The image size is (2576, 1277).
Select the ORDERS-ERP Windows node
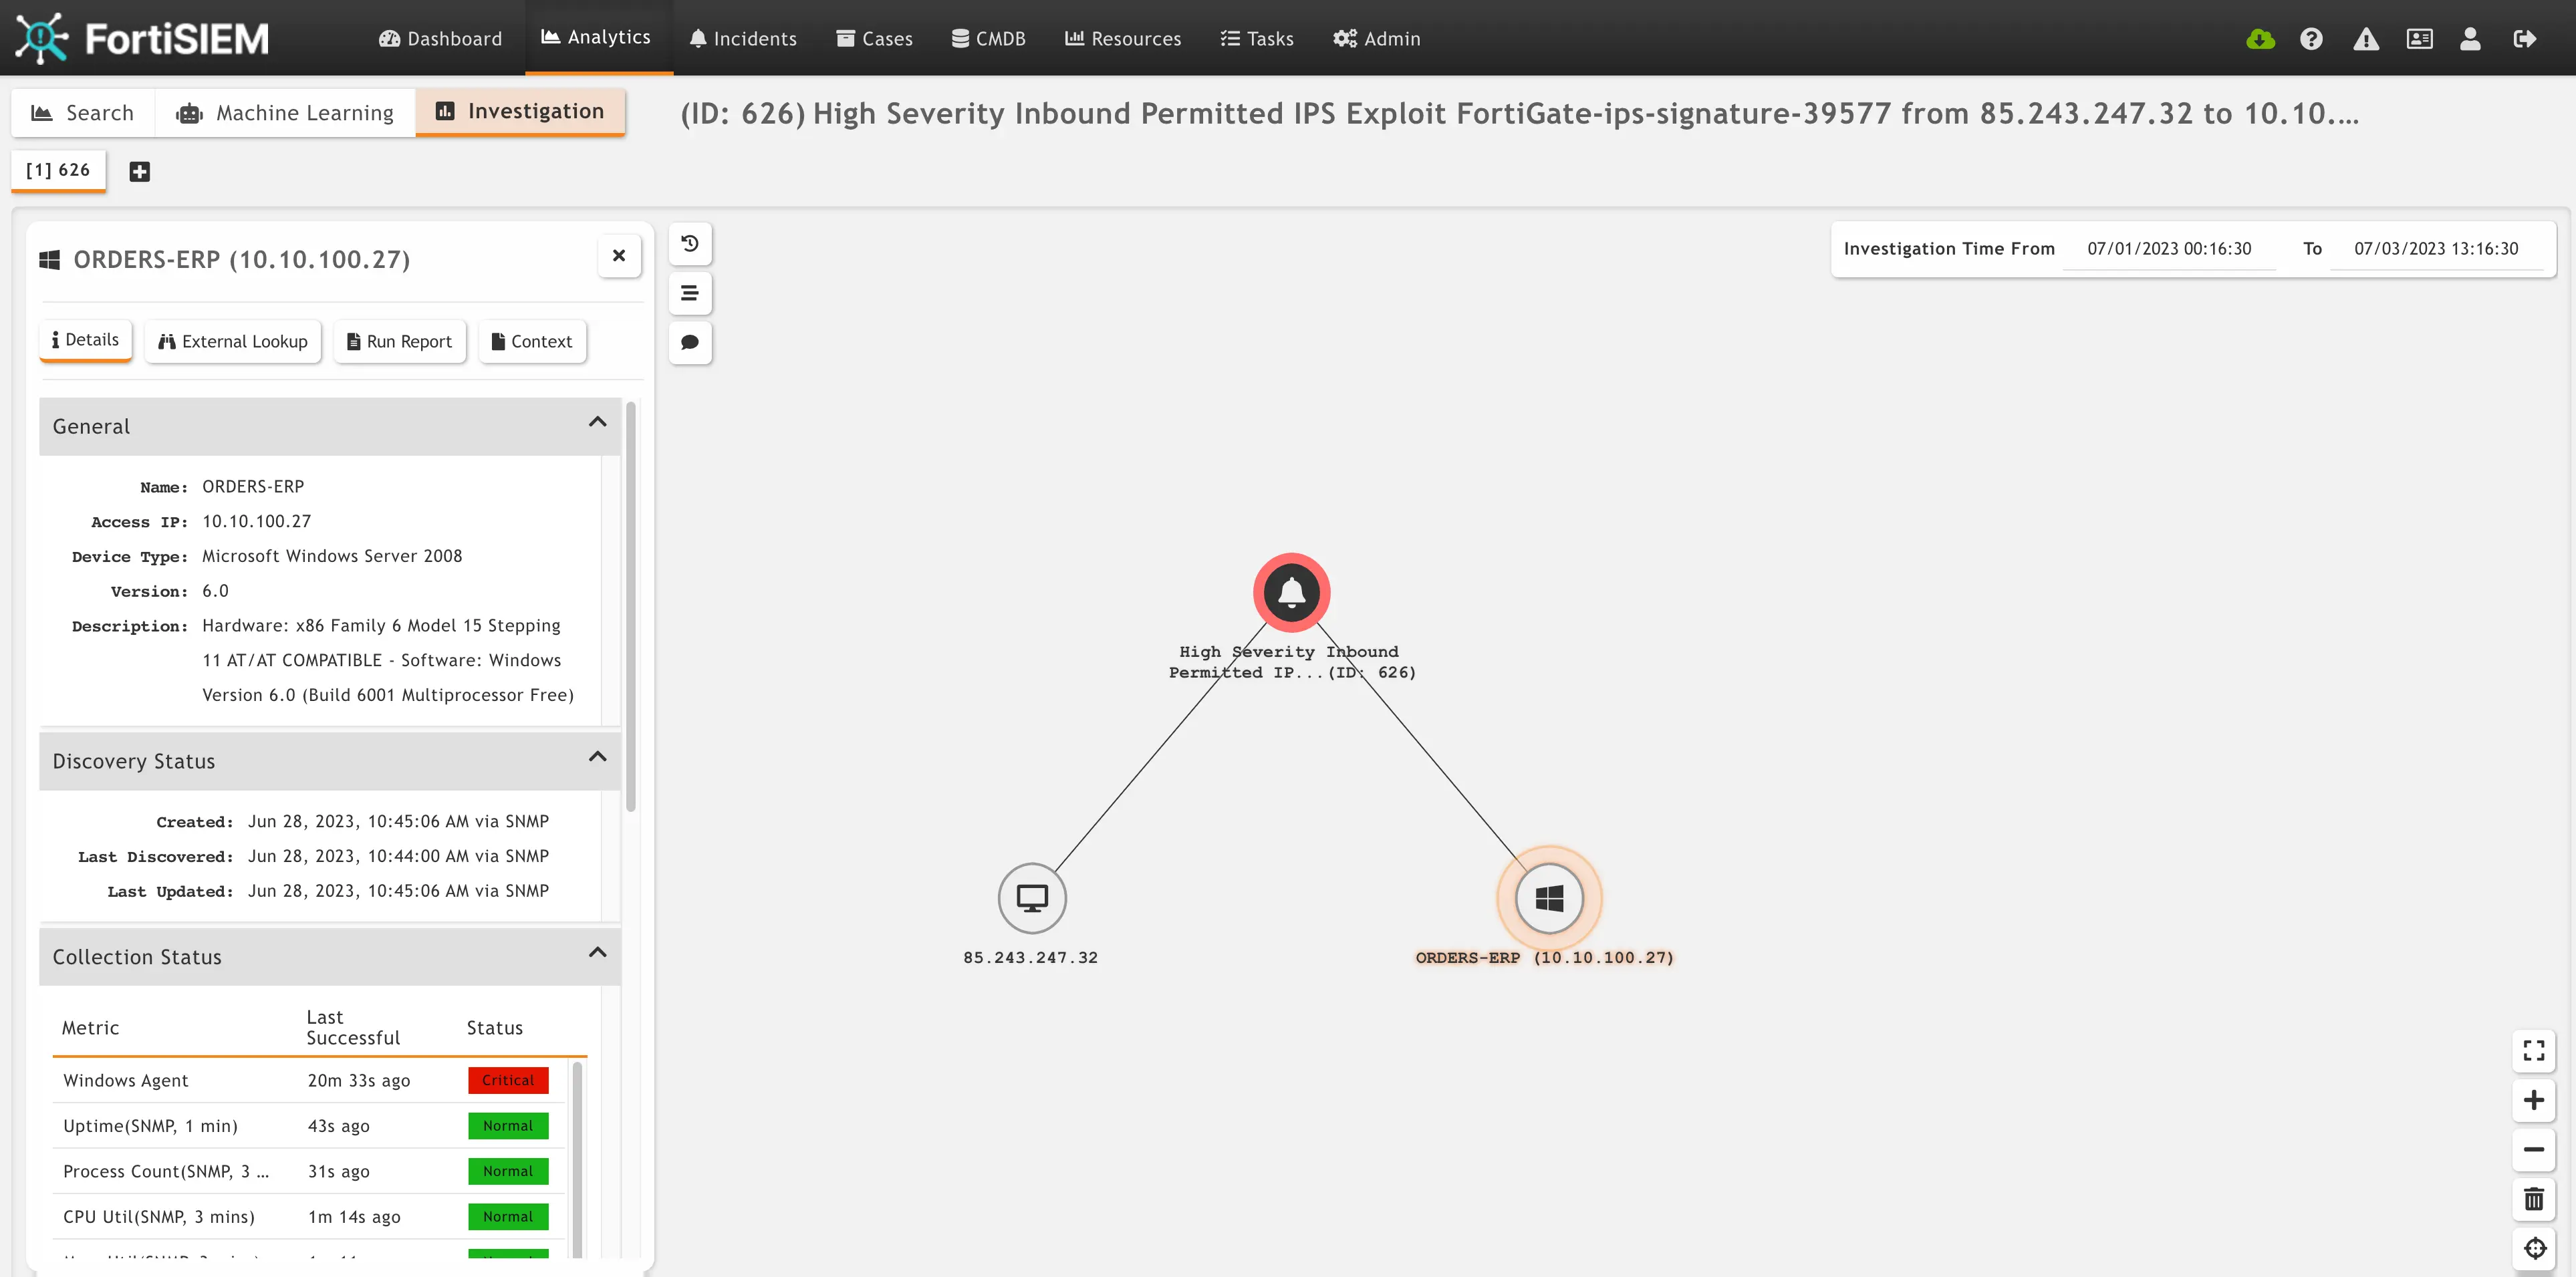tap(1549, 898)
